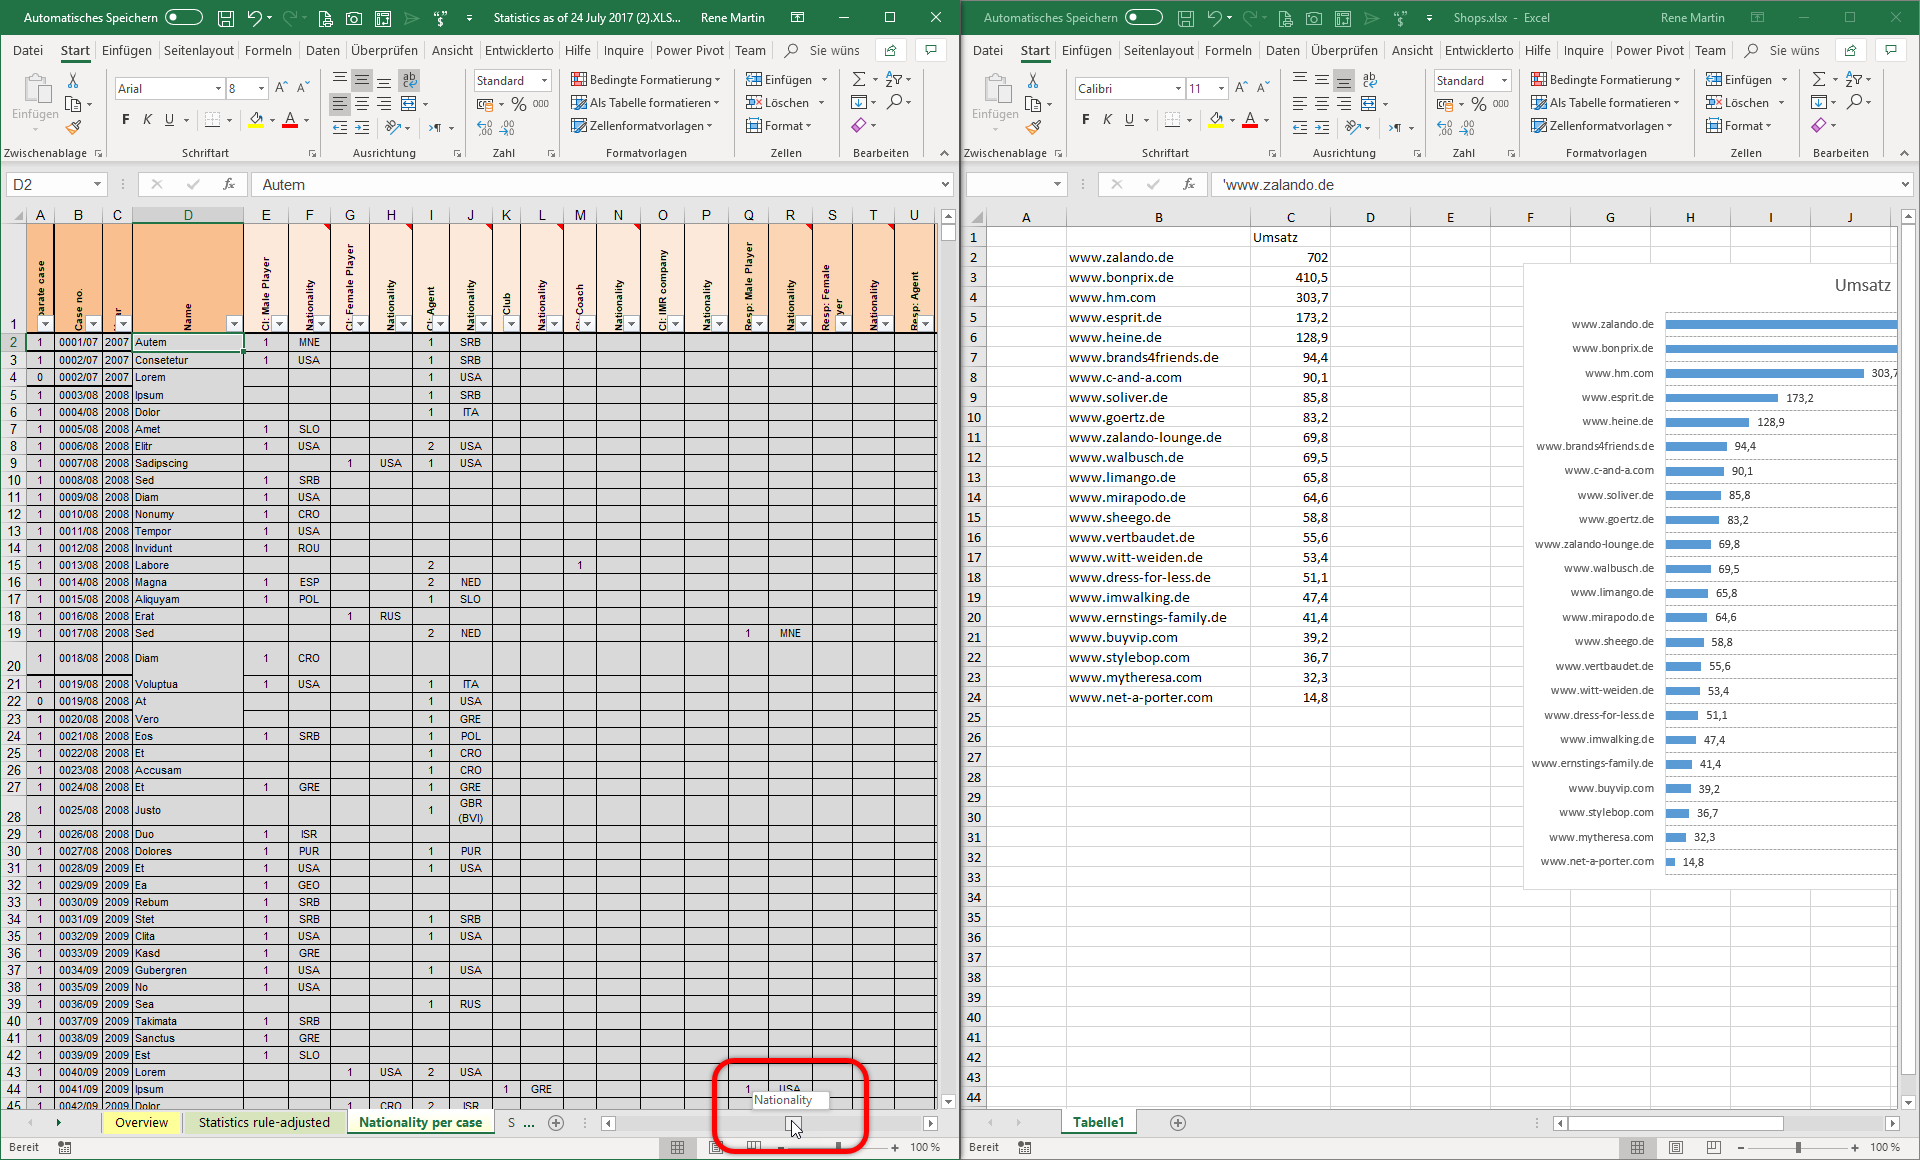1920x1160 pixels.
Task: Click the horizontal scrollbar thumb in Shops.xlsx
Action: pos(1675,1123)
